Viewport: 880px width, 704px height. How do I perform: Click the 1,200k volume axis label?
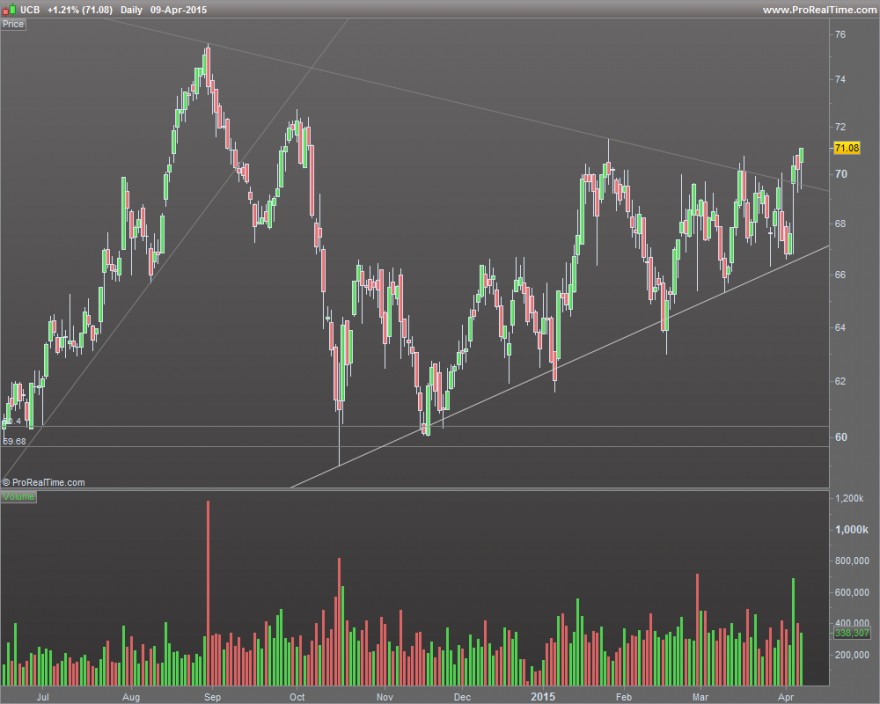pyautogui.click(x=849, y=499)
